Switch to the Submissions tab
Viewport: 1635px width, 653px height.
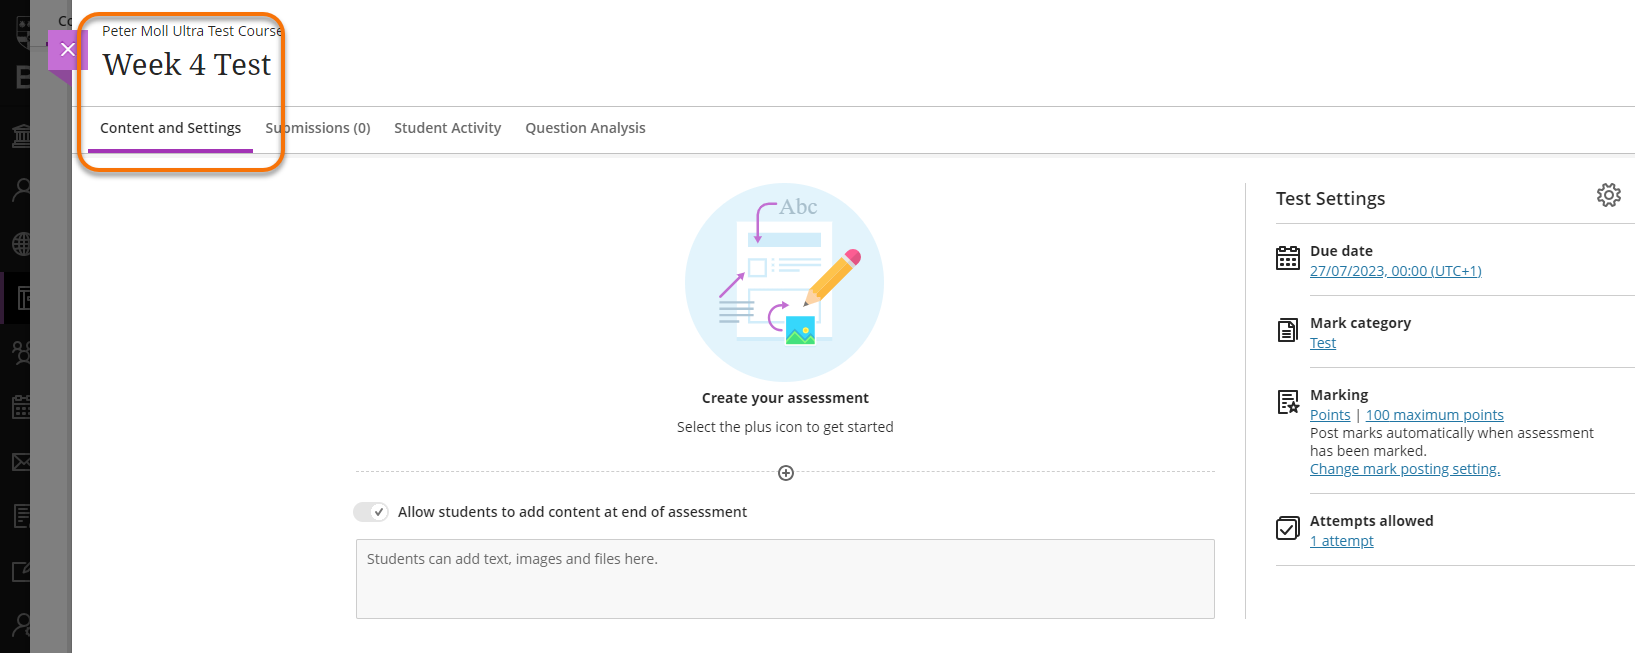[x=318, y=128]
